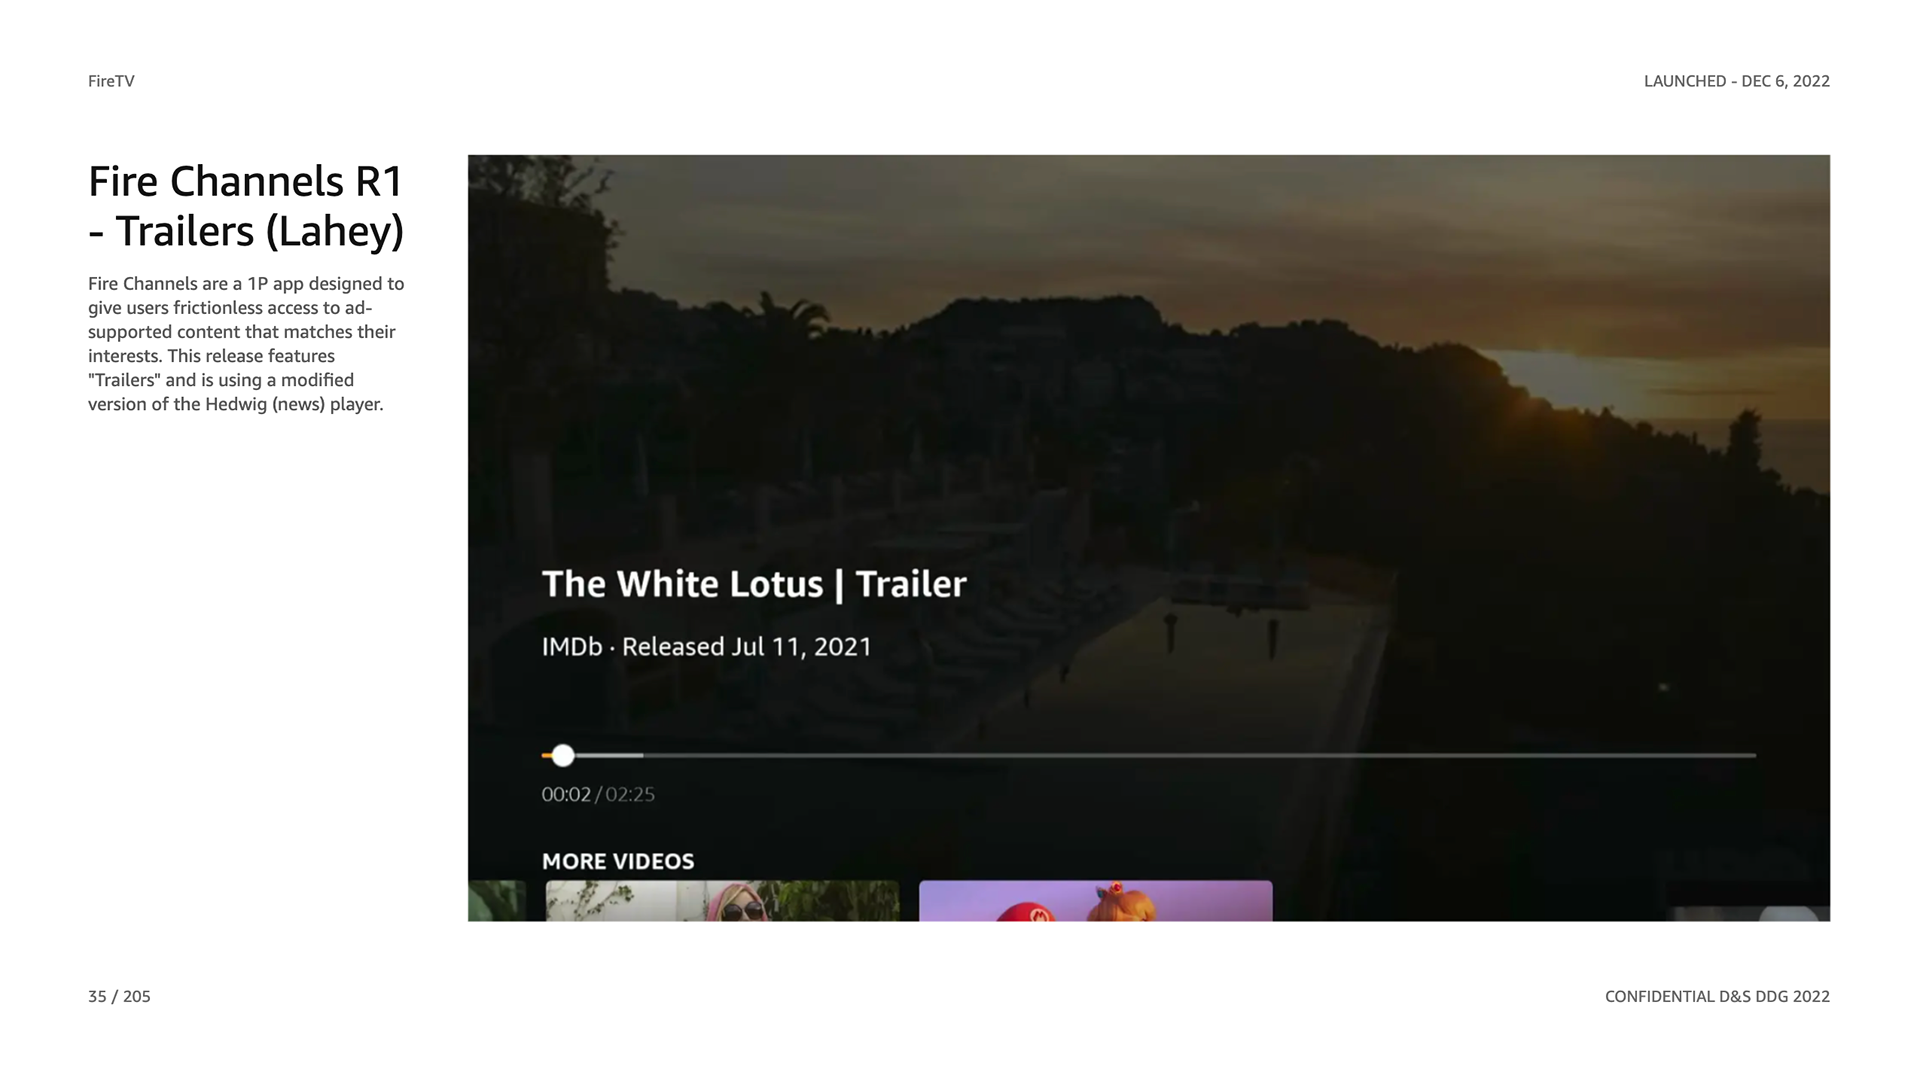Open the Mario movie video thumbnail
The image size is (1920, 1078).
tap(1095, 901)
